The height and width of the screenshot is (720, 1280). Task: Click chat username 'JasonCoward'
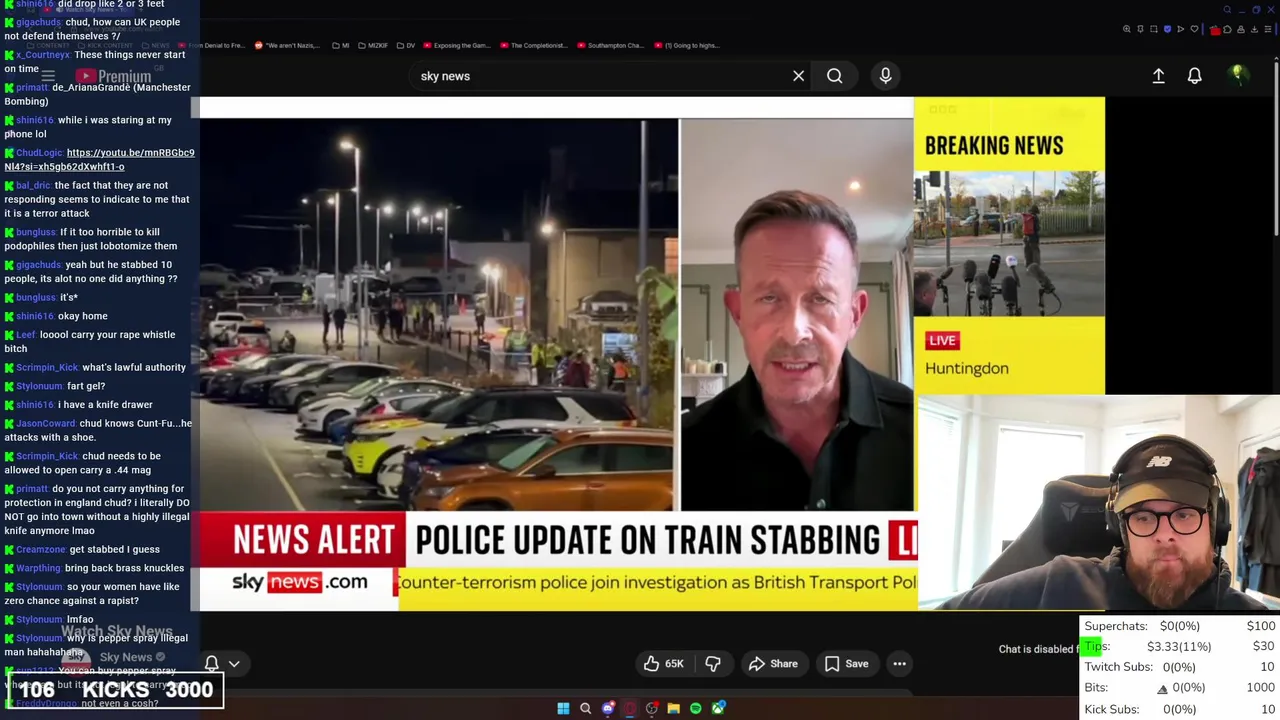point(45,423)
